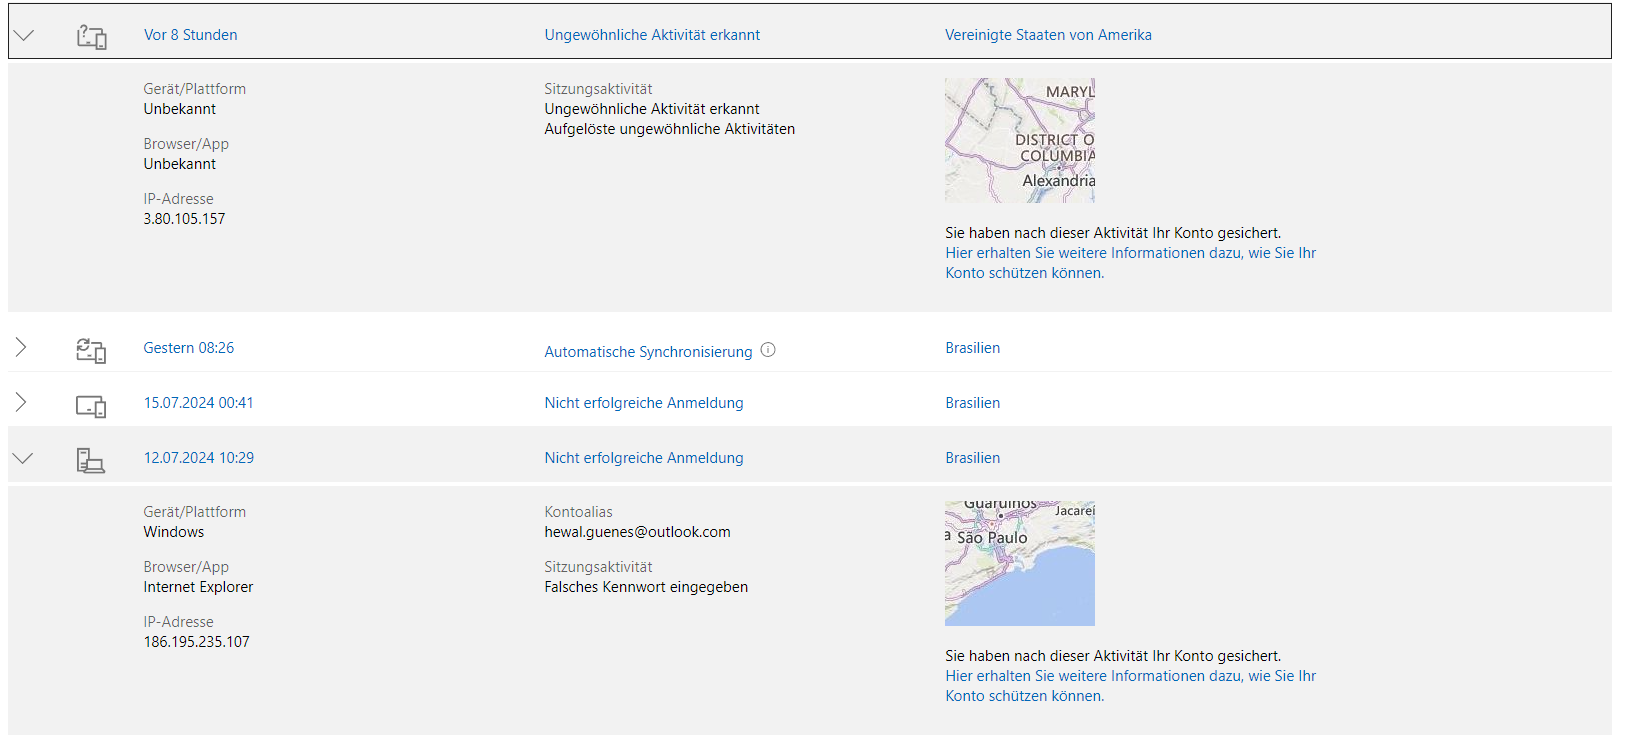Viewport: 1631px width, 747px height.
Task: Click 'Nicht erfolgreiche Anmeldung' for 12.07.2024
Action: point(644,458)
